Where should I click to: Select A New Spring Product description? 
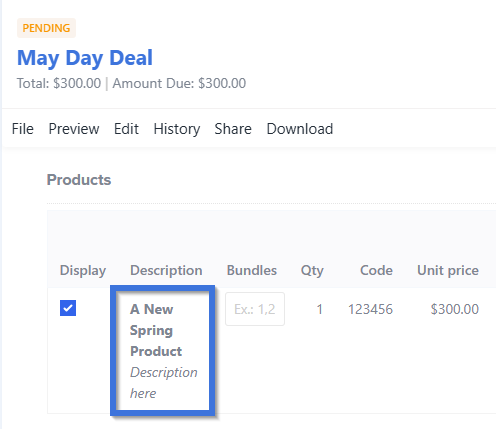pyautogui.click(x=156, y=330)
